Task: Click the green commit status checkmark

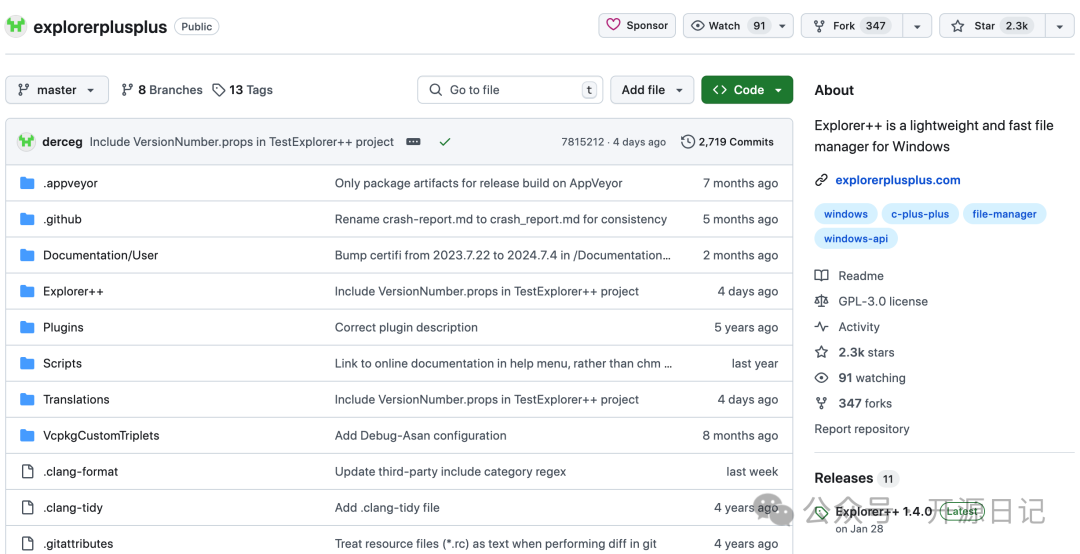Action: [x=445, y=142]
